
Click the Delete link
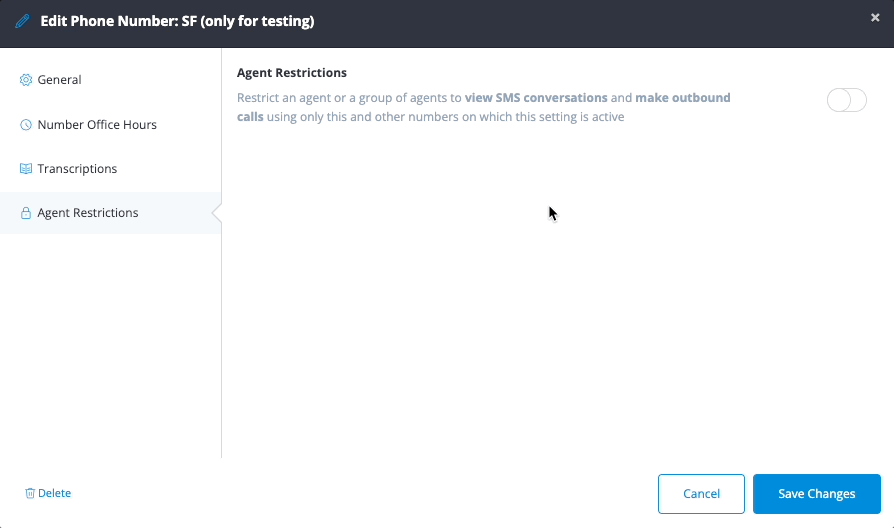point(54,493)
